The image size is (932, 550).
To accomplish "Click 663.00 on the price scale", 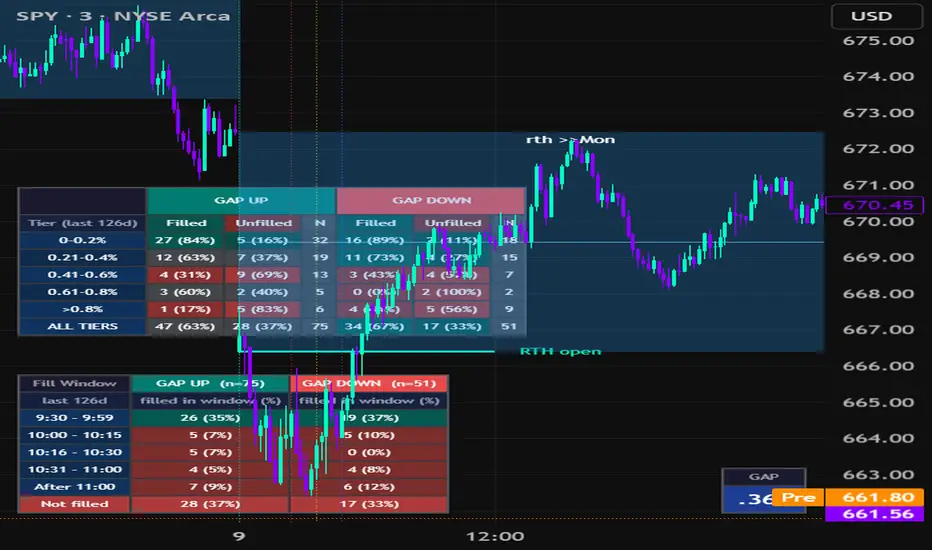I will [878, 474].
